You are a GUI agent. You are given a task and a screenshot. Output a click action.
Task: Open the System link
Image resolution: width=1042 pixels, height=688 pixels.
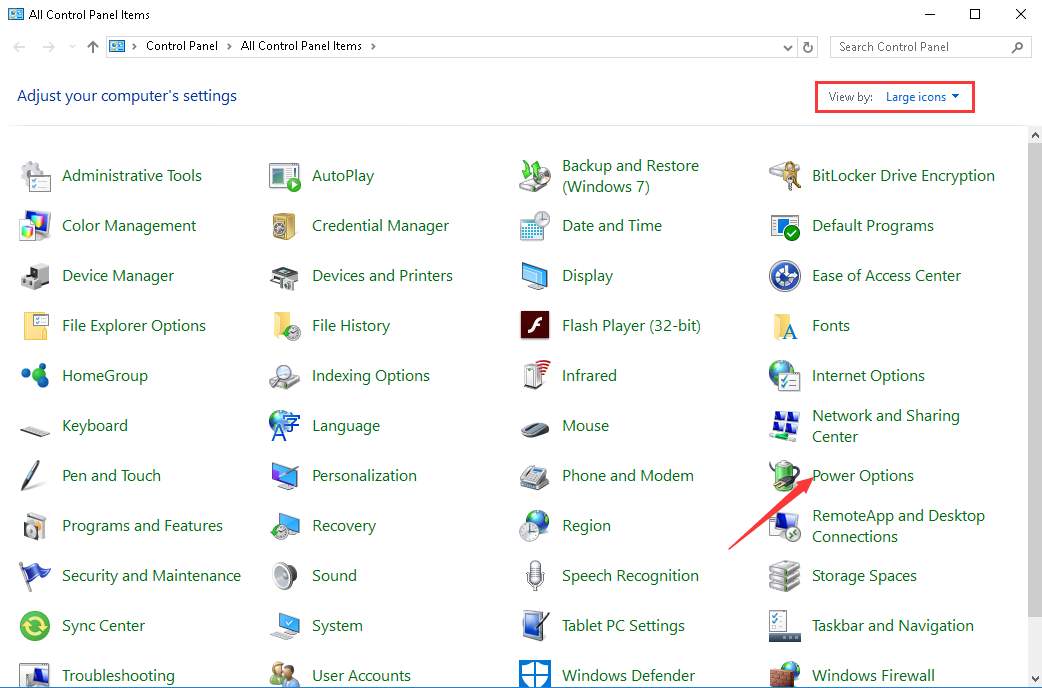[338, 626]
